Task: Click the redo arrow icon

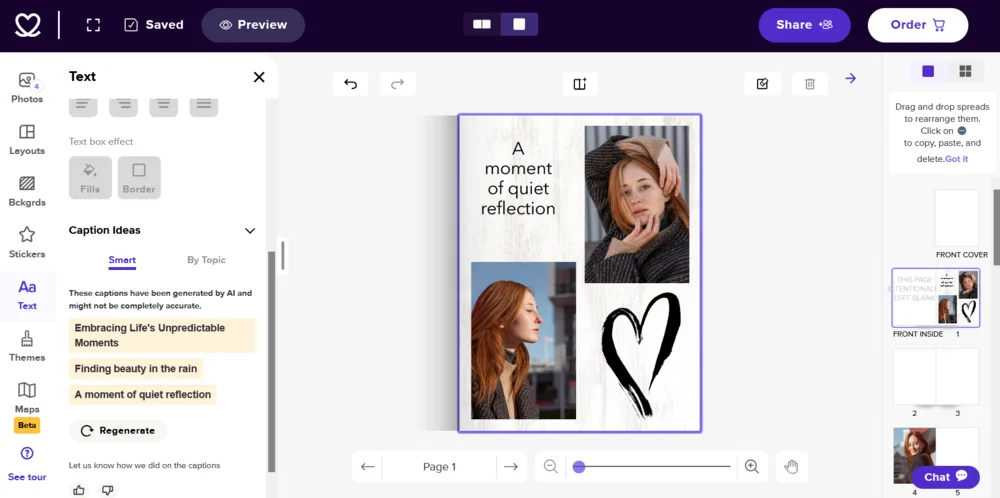Action: point(397,84)
